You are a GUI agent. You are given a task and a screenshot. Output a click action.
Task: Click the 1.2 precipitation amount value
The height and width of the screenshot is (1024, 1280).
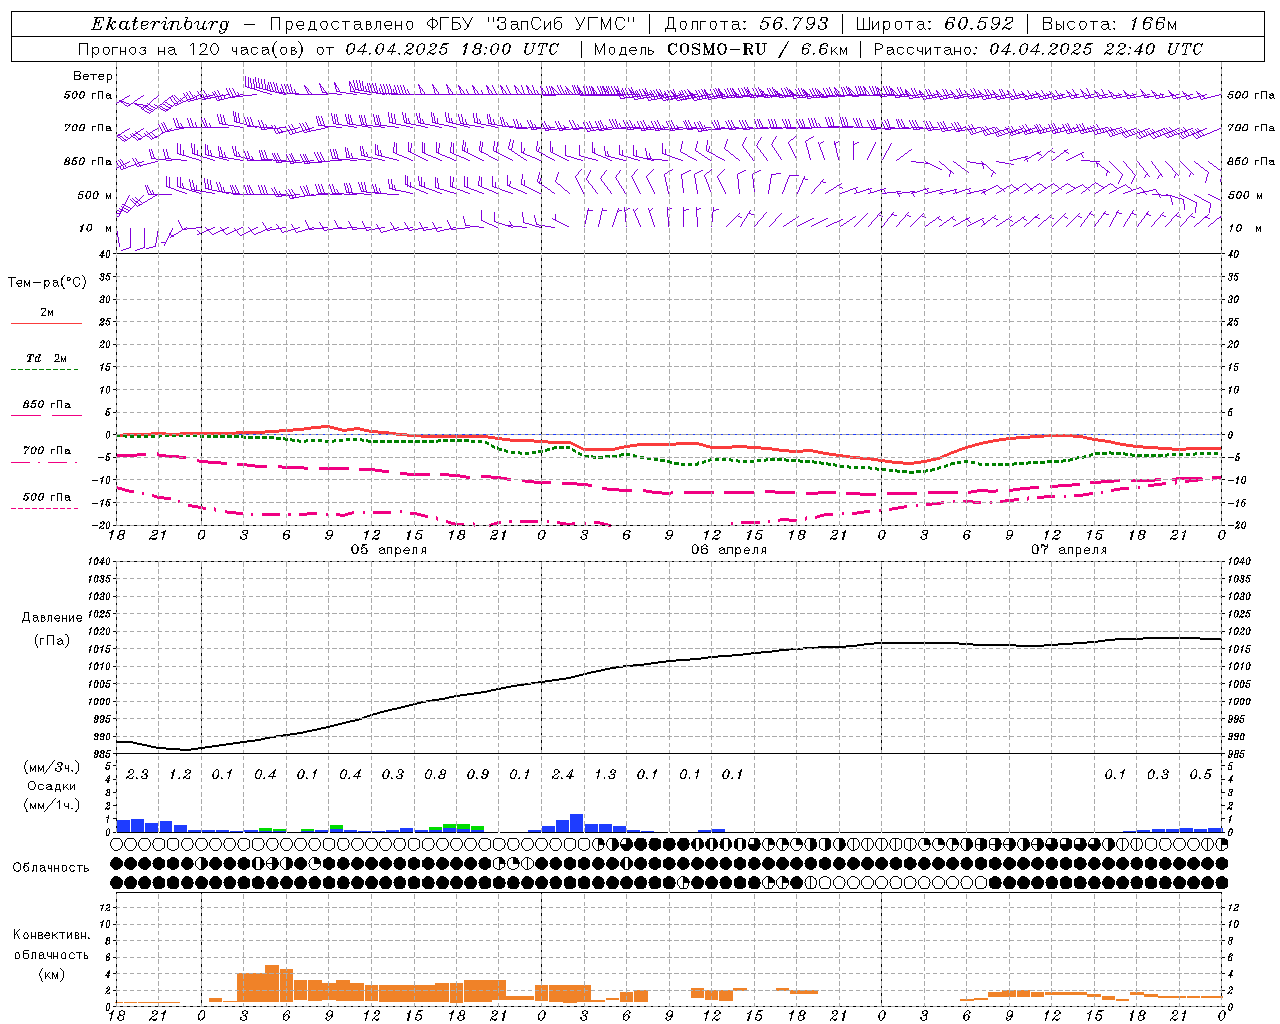pyautogui.click(x=180, y=775)
